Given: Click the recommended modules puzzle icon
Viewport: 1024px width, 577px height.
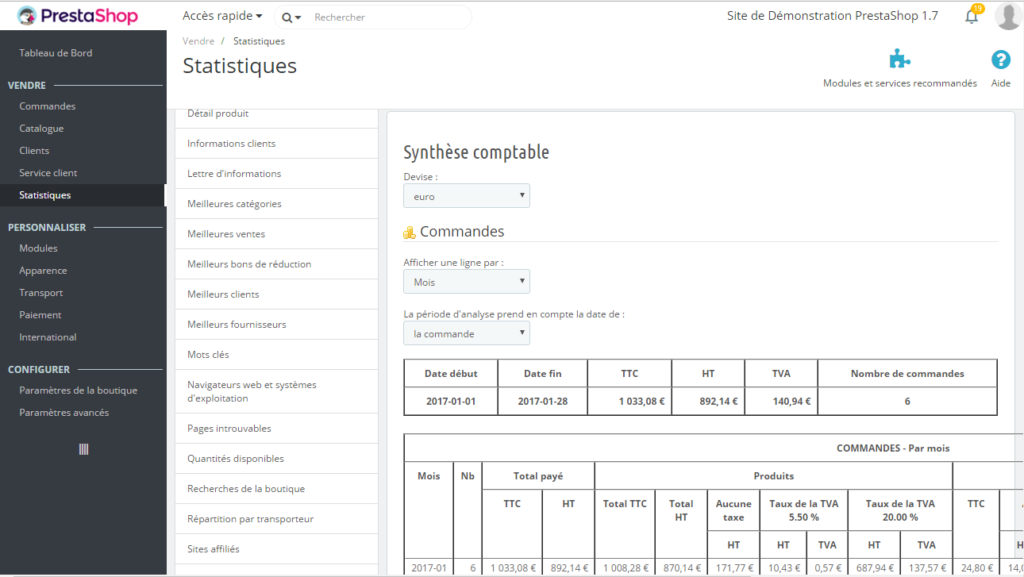Looking at the screenshot, I should (899, 59).
